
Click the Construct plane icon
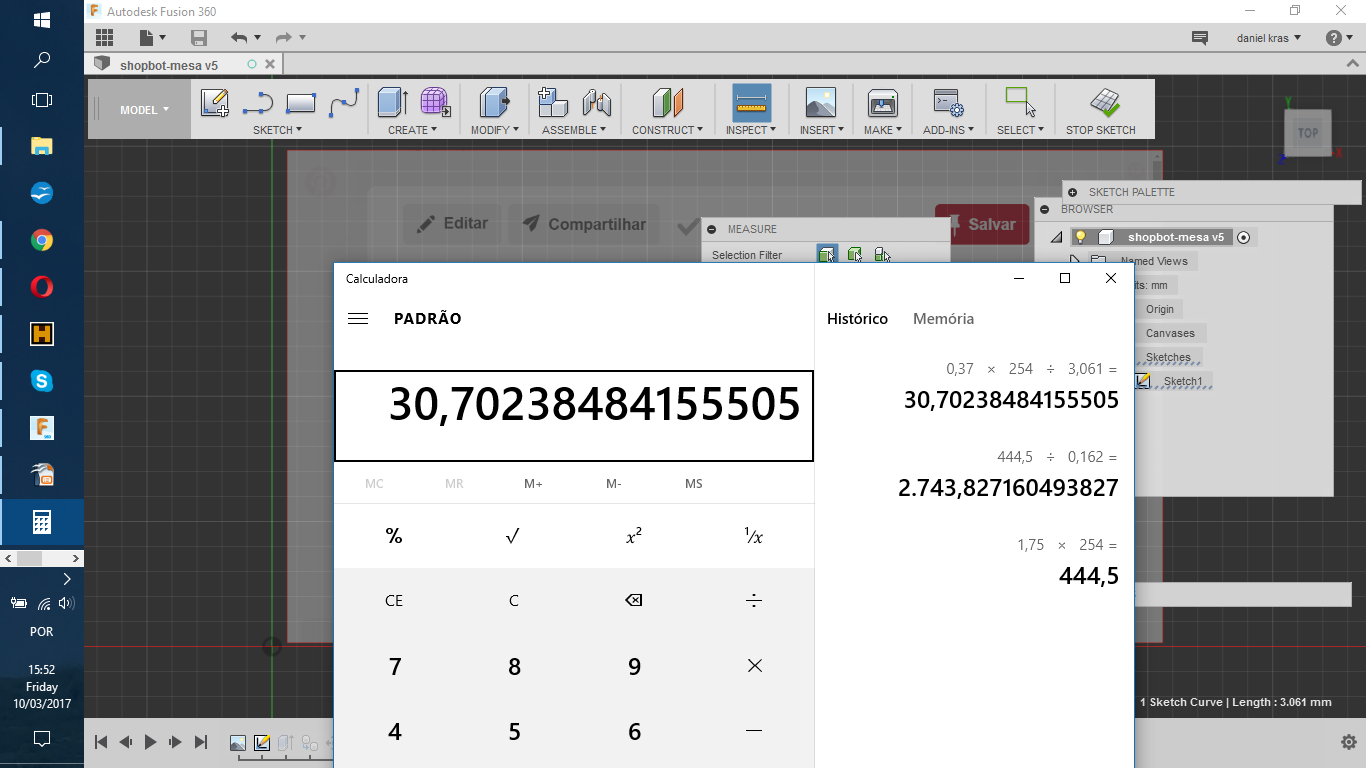click(667, 103)
